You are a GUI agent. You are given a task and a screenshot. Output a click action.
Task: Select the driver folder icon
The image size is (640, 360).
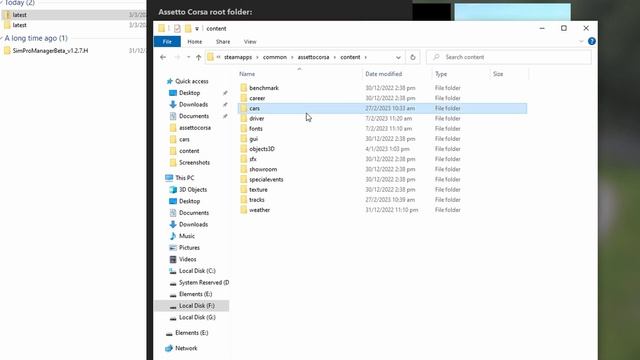click(x=244, y=118)
